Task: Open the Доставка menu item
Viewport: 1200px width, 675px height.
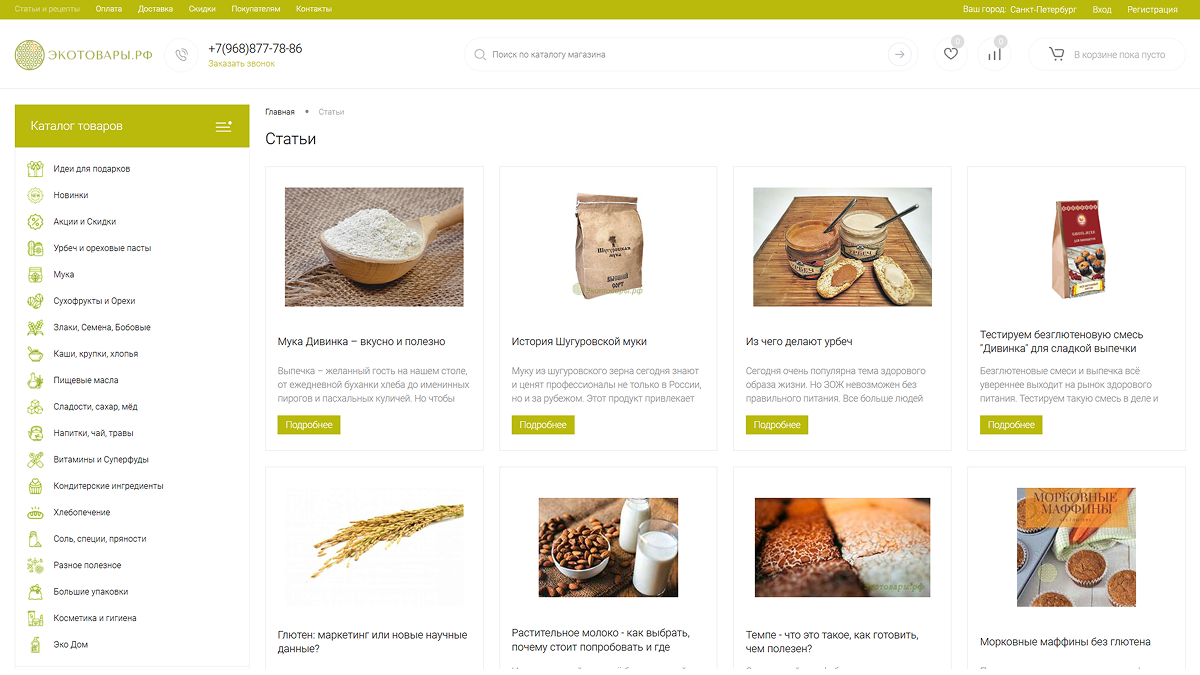Action: coord(155,9)
